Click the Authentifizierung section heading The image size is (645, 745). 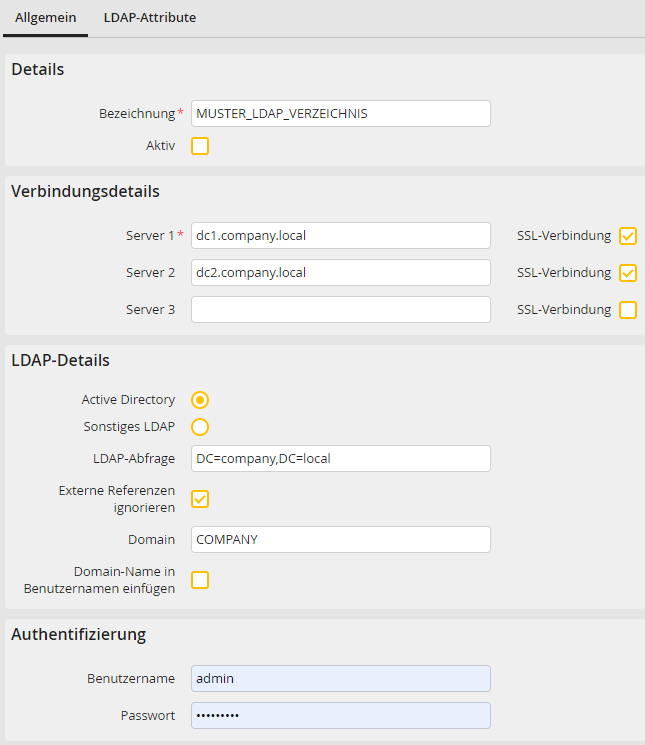(78, 634)
